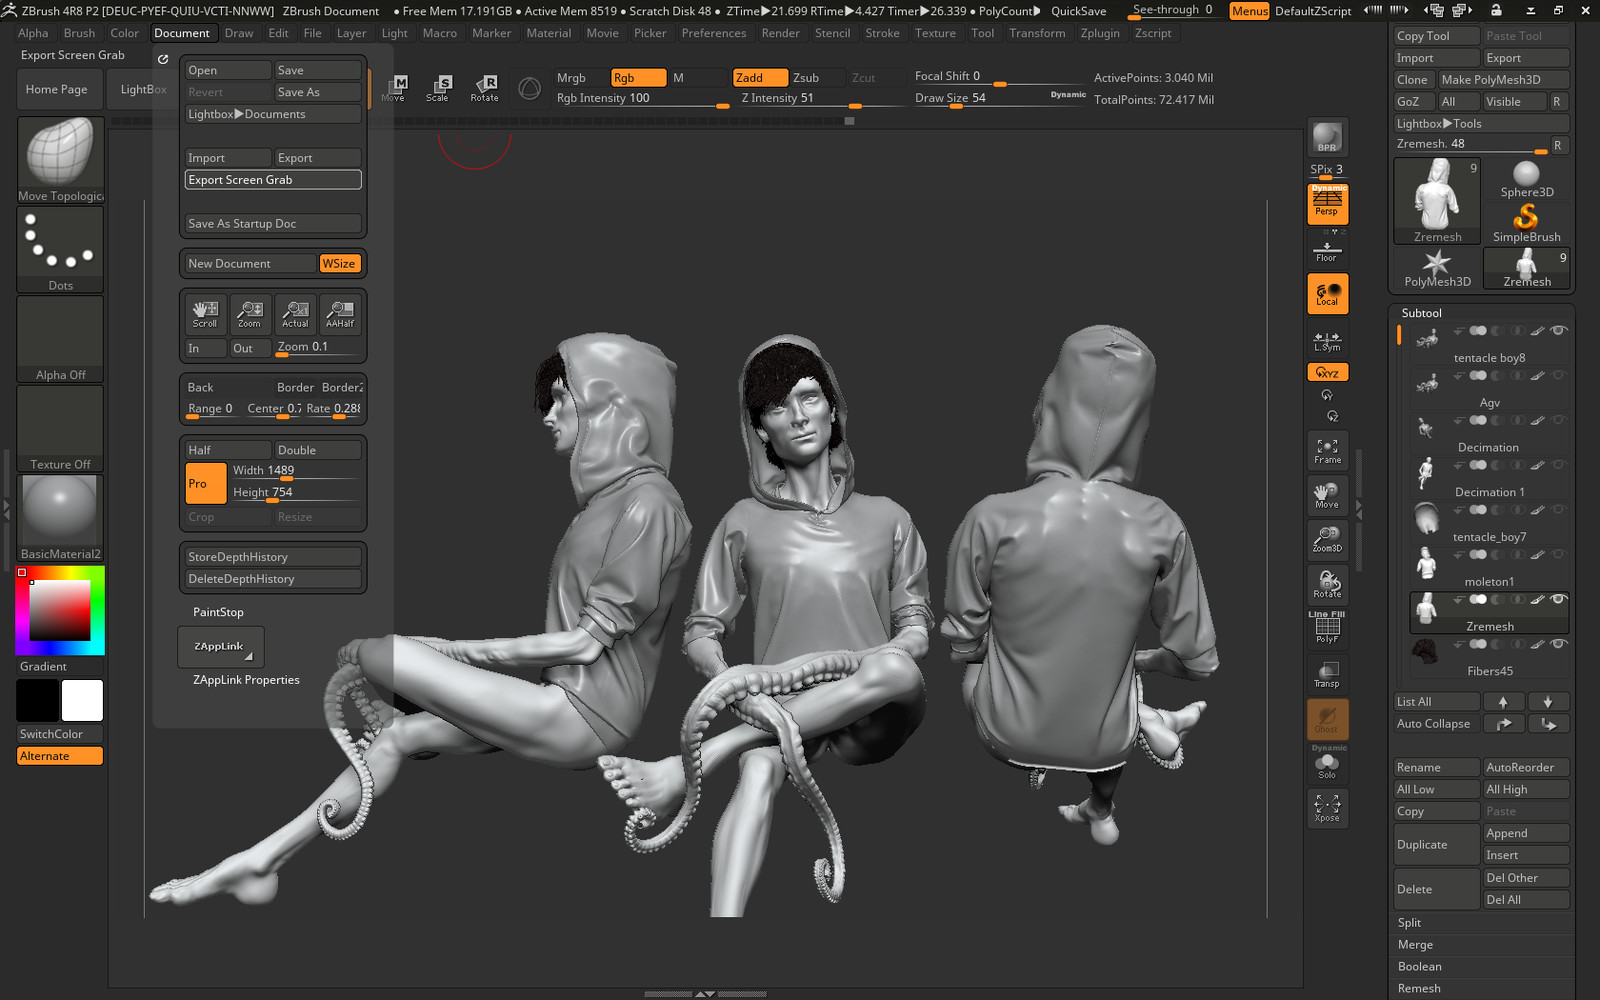Select the Scroll document icon
1600x1000 pixels.
click(x=205, y=314)
